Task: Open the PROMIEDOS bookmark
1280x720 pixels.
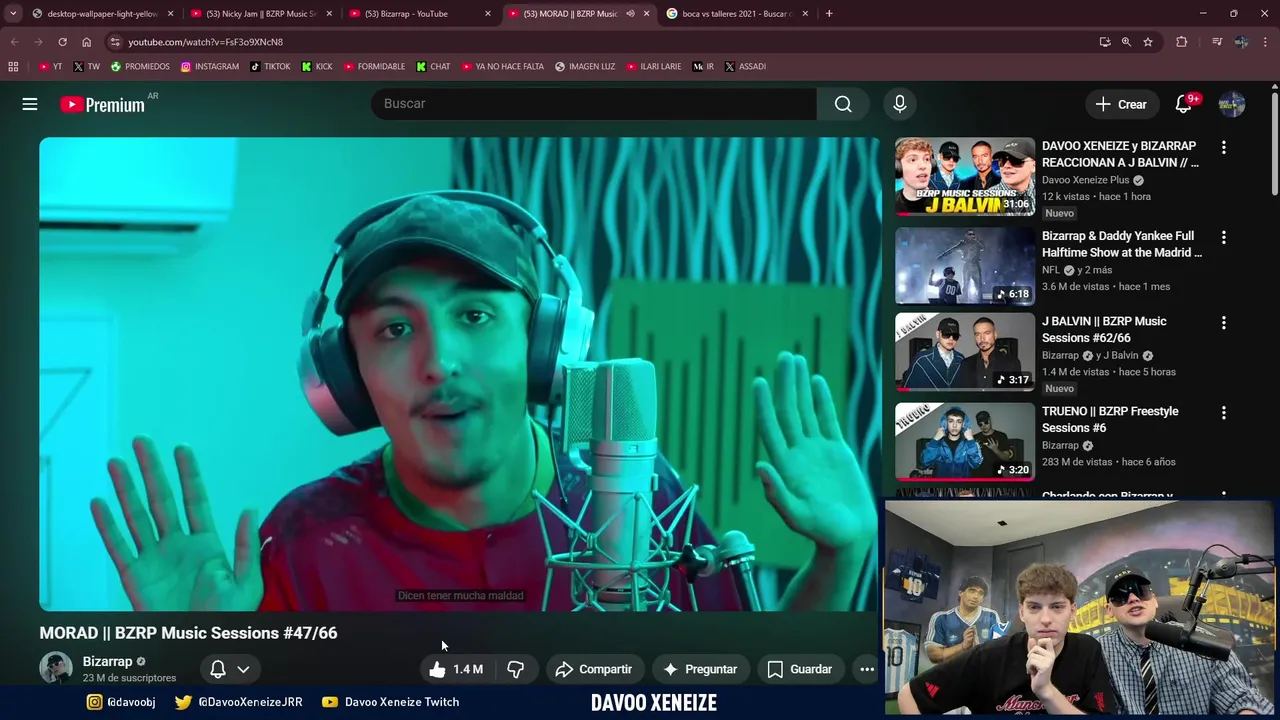Action: (x=140, y=66)
